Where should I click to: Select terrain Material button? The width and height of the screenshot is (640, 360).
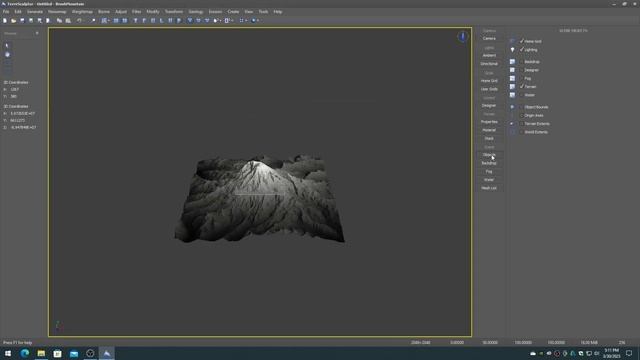(x=489, y=130)
